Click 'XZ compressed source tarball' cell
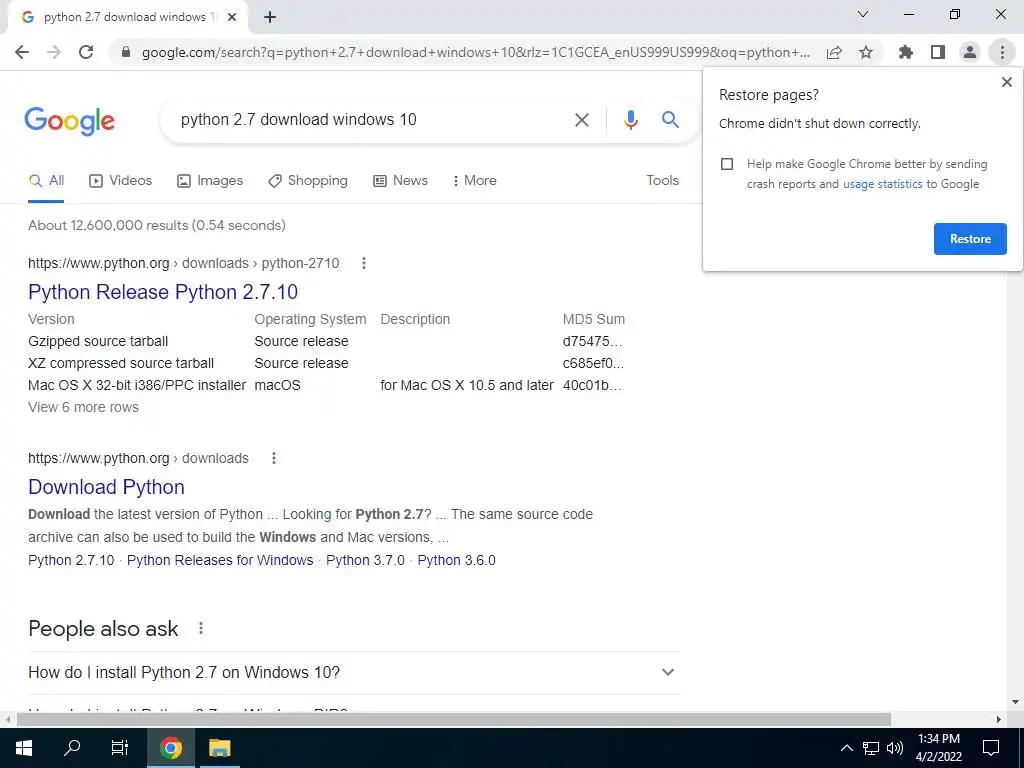 point(121,364)
